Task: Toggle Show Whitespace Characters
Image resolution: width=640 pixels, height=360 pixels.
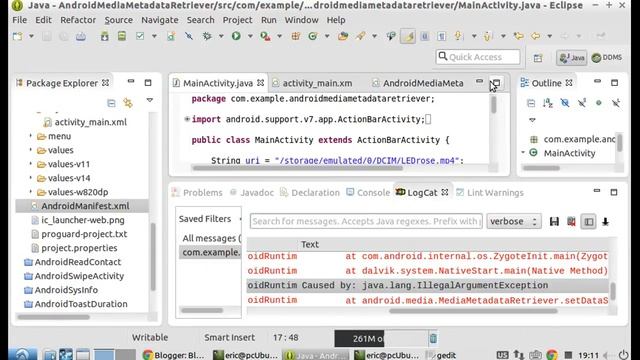Action: (x=441, y=36)
